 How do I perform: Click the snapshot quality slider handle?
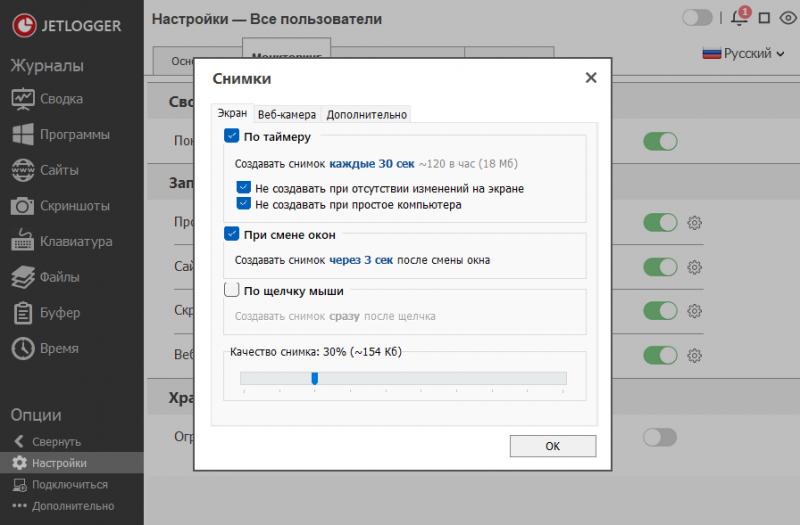314,378
